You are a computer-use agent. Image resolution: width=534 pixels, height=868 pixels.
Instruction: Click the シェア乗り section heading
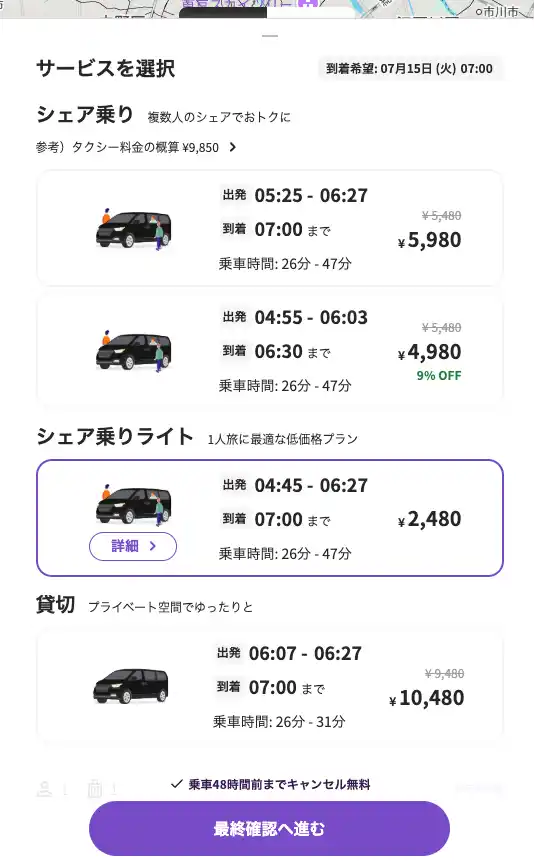pyautogui.click(x=85, y=115)
